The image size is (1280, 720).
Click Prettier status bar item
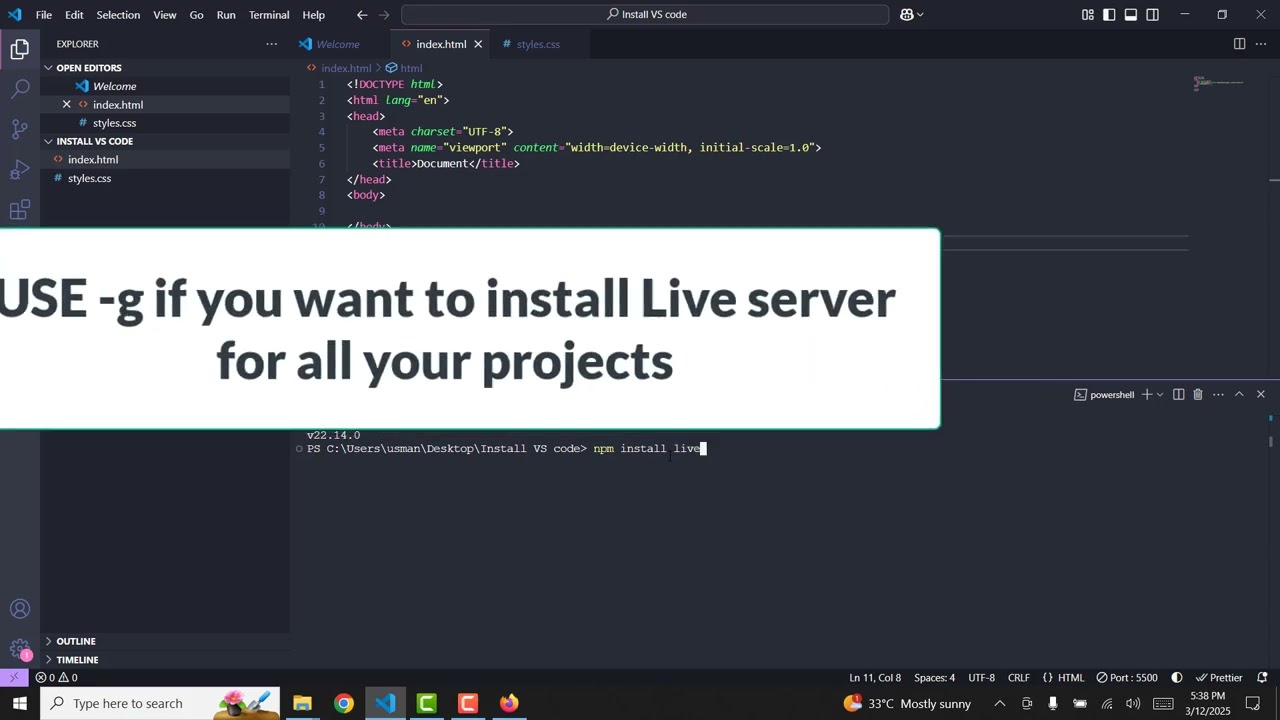[x=1219, y=677]
